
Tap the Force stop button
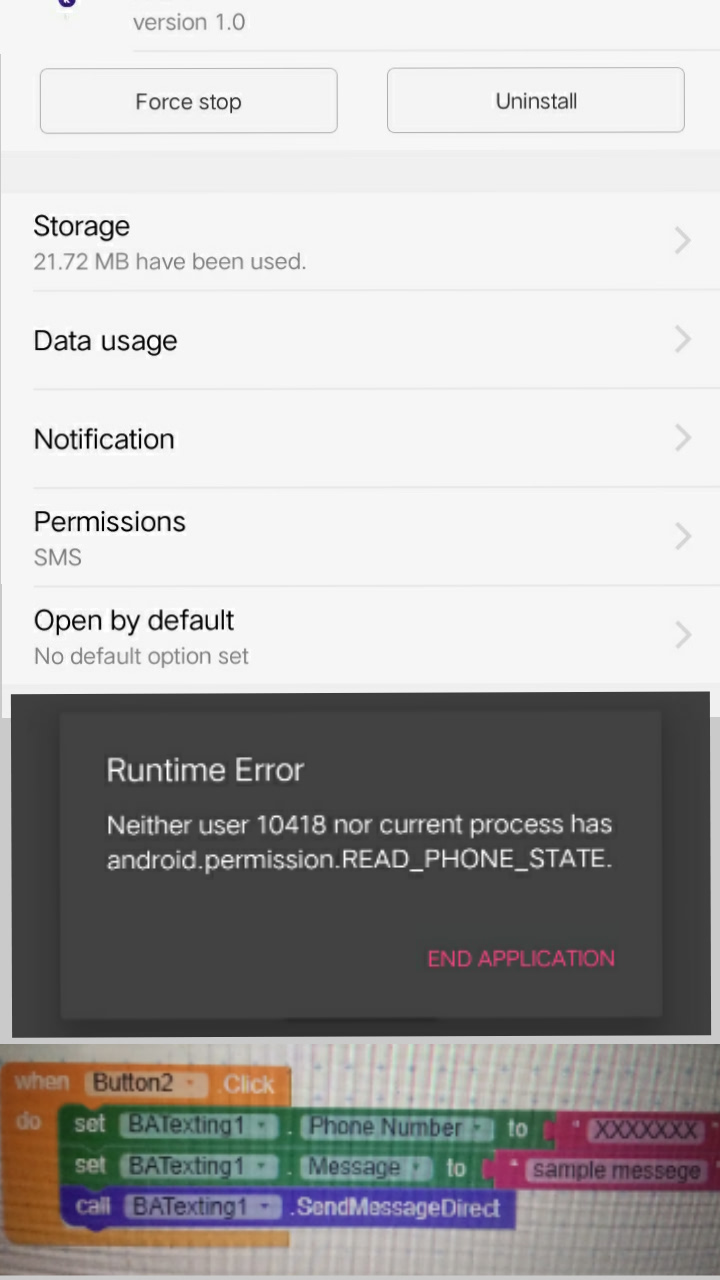[x=188, y=101]
